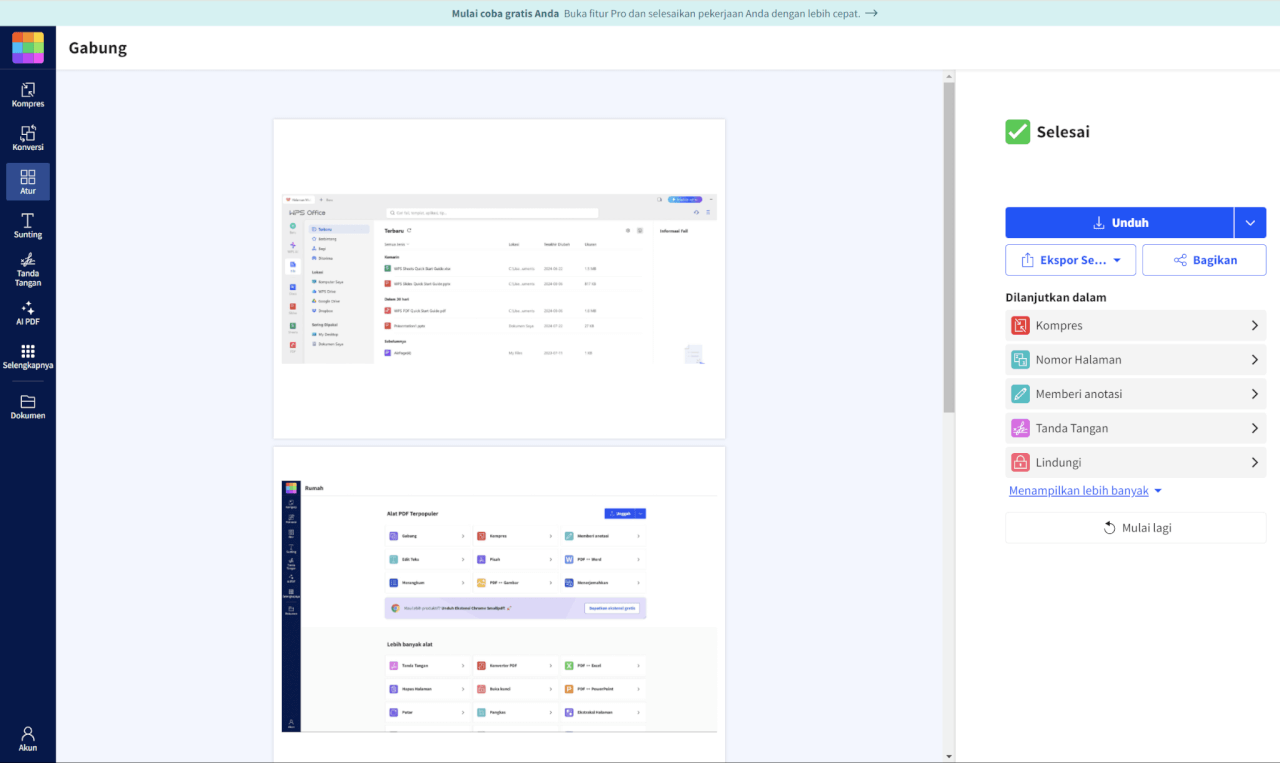
Task: Open the AI PDF tool
Action: click(28, 314)
